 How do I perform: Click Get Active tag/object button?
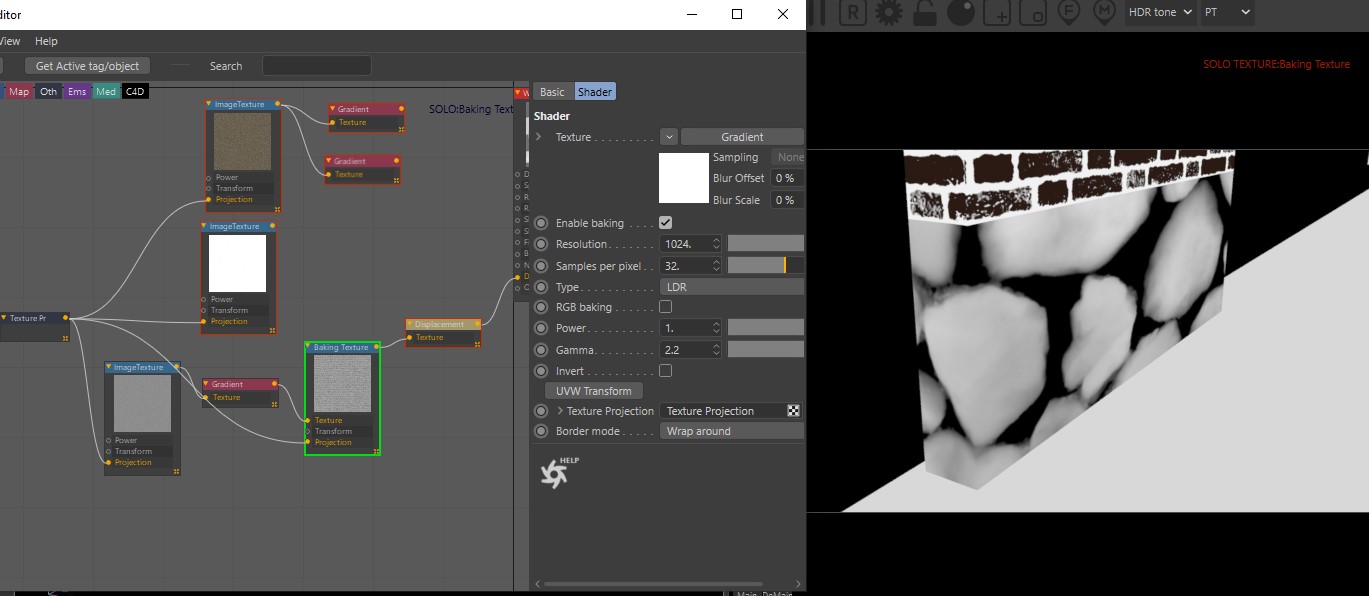(x=88, y=66)
